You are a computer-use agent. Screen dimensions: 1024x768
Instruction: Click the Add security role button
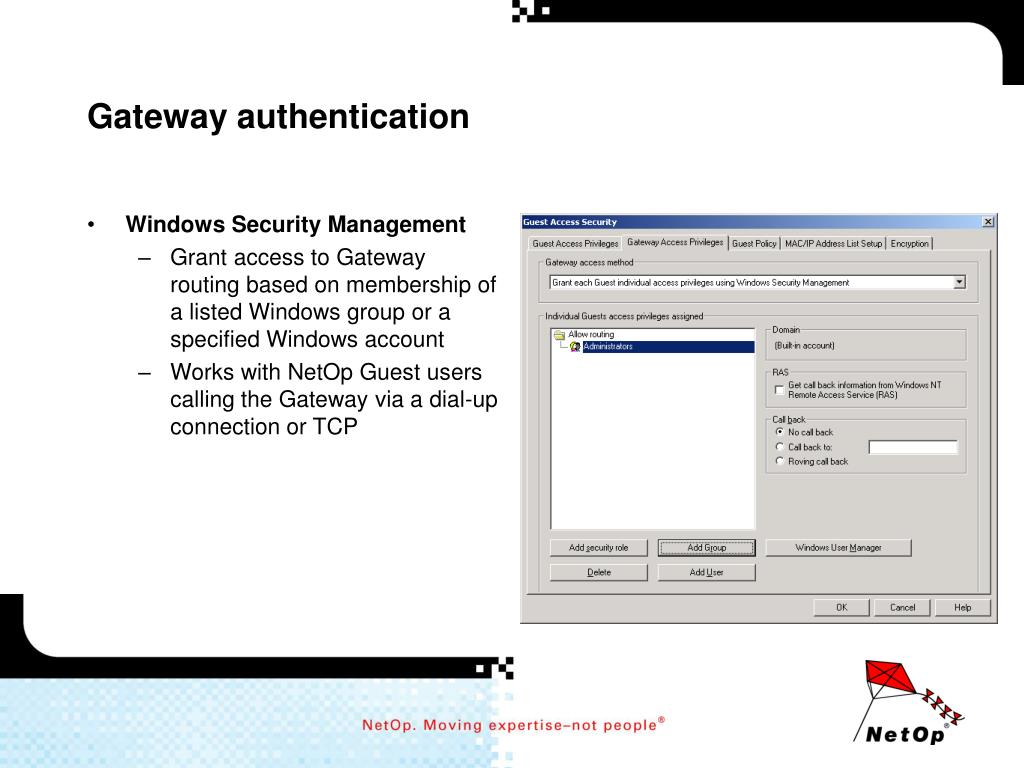pyautogui.click(x=599, y=548)
